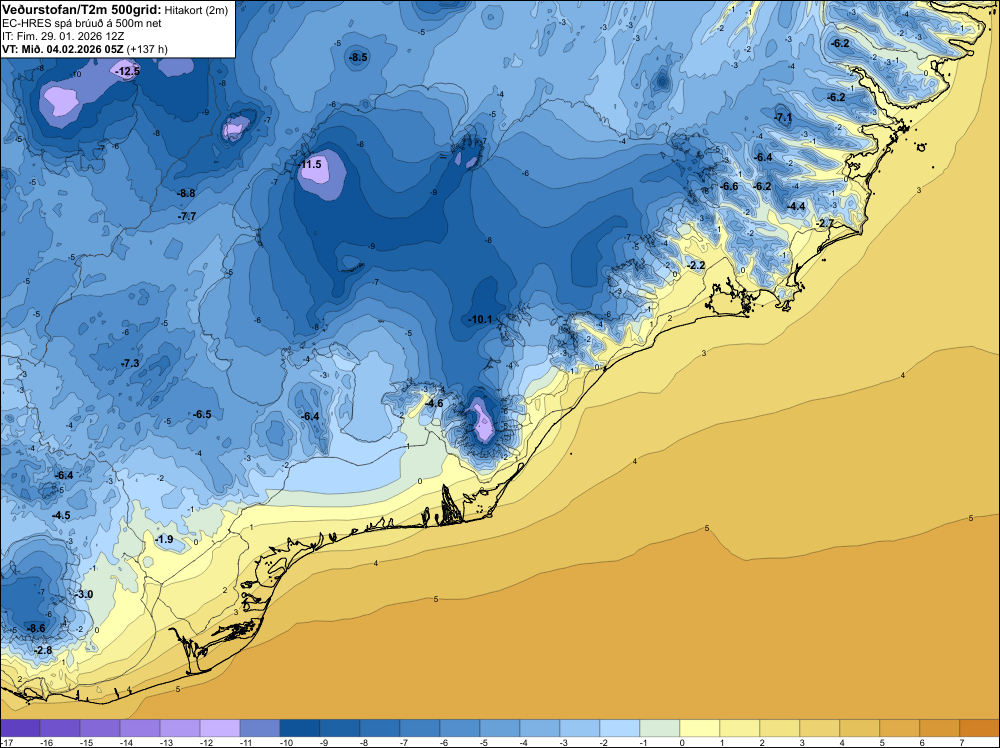Viewport: 1000px width, 748px height.
Task: Click the -4.5 temperature label
Action: coord(61,515)
